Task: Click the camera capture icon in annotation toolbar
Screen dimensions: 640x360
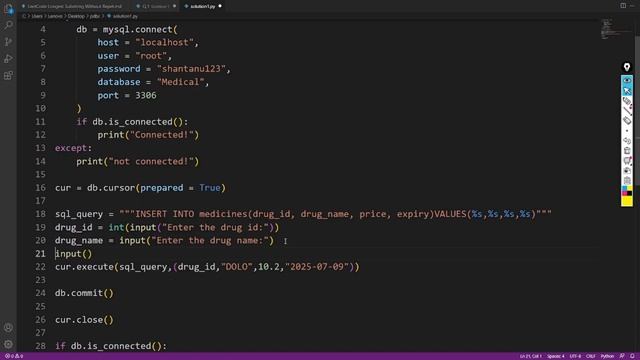Action: pyautogui.click(x=627, y=171)
